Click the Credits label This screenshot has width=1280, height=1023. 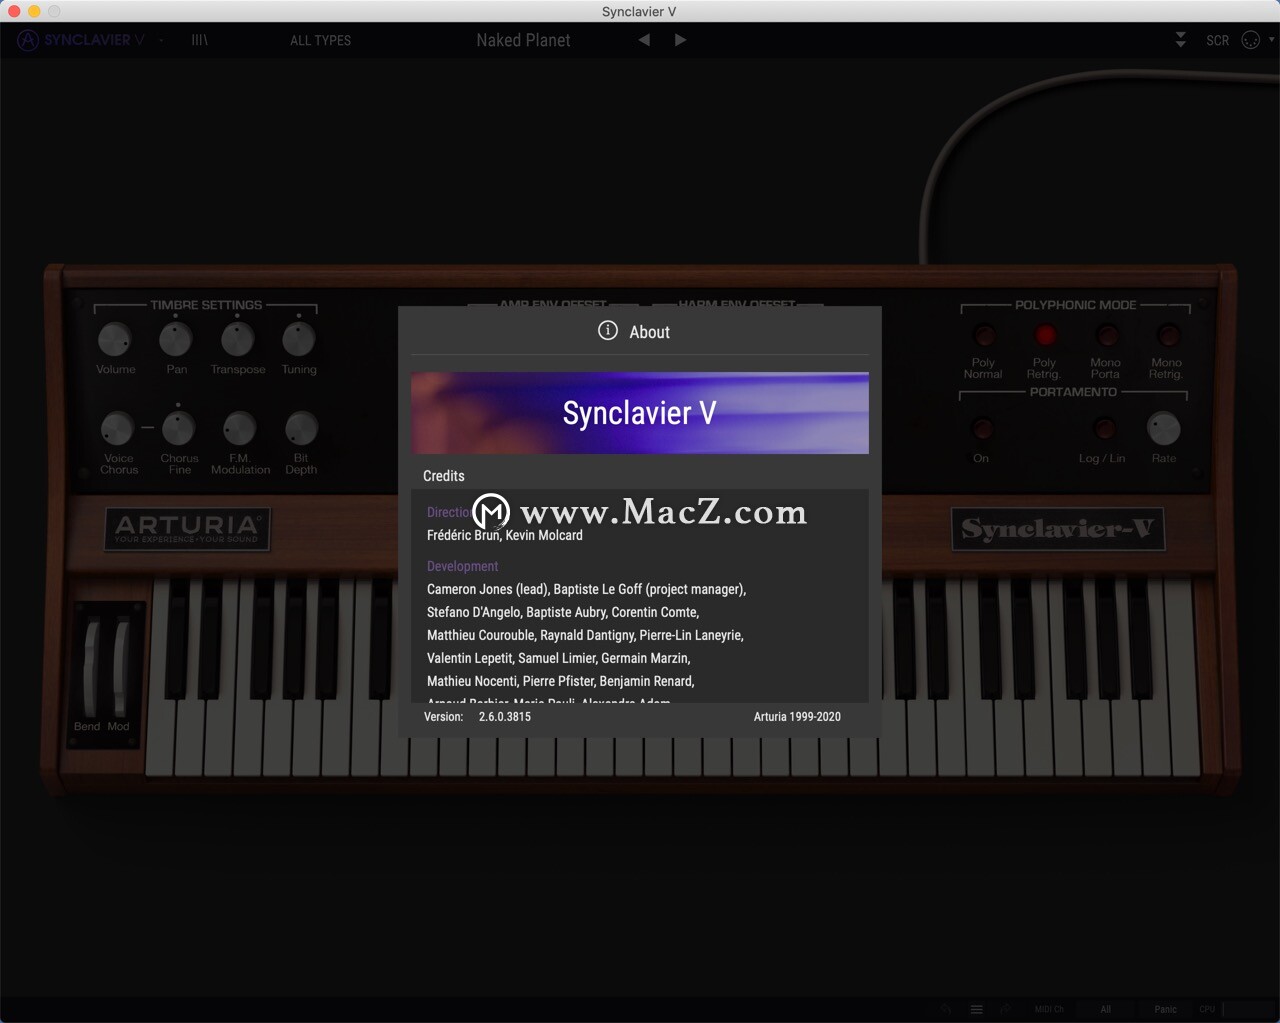click(x=443, y=476)
